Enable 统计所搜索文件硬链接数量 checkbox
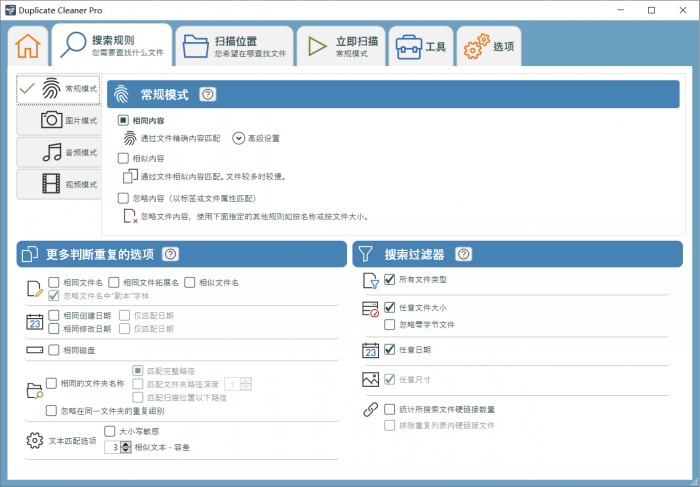700x487 pixels. point(389,409)
